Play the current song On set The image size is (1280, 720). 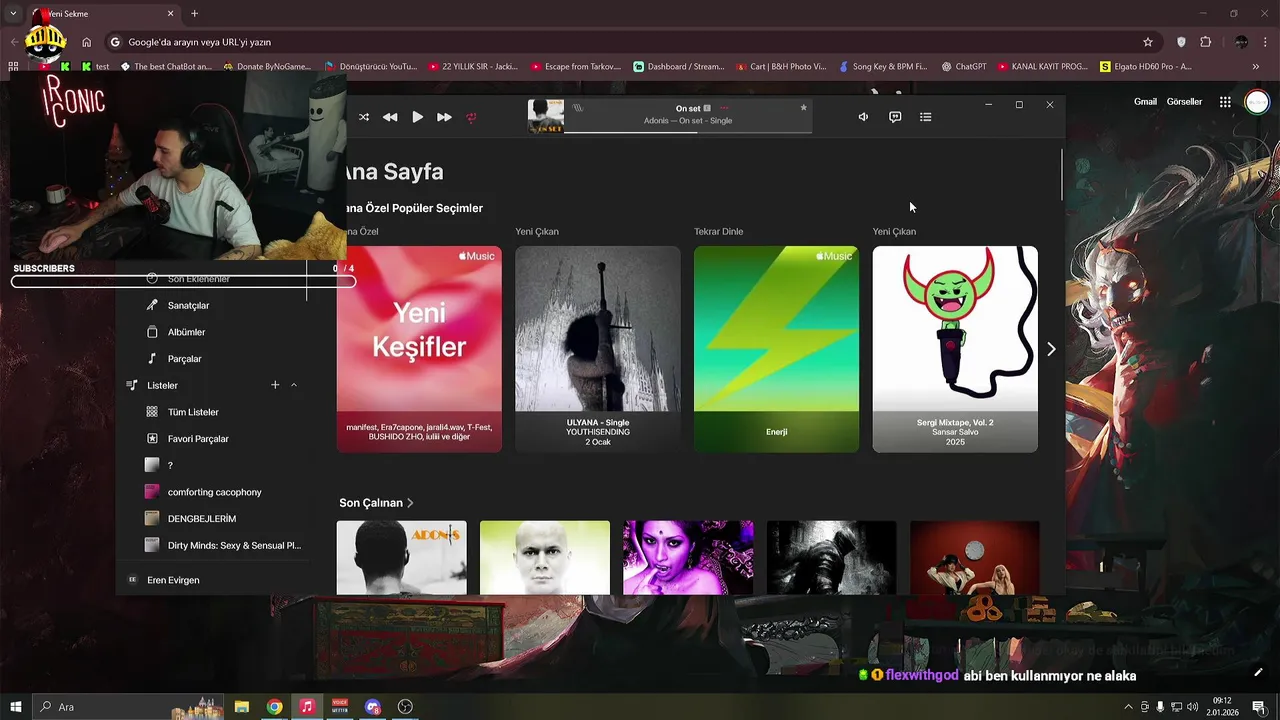(x=417, y=117)
